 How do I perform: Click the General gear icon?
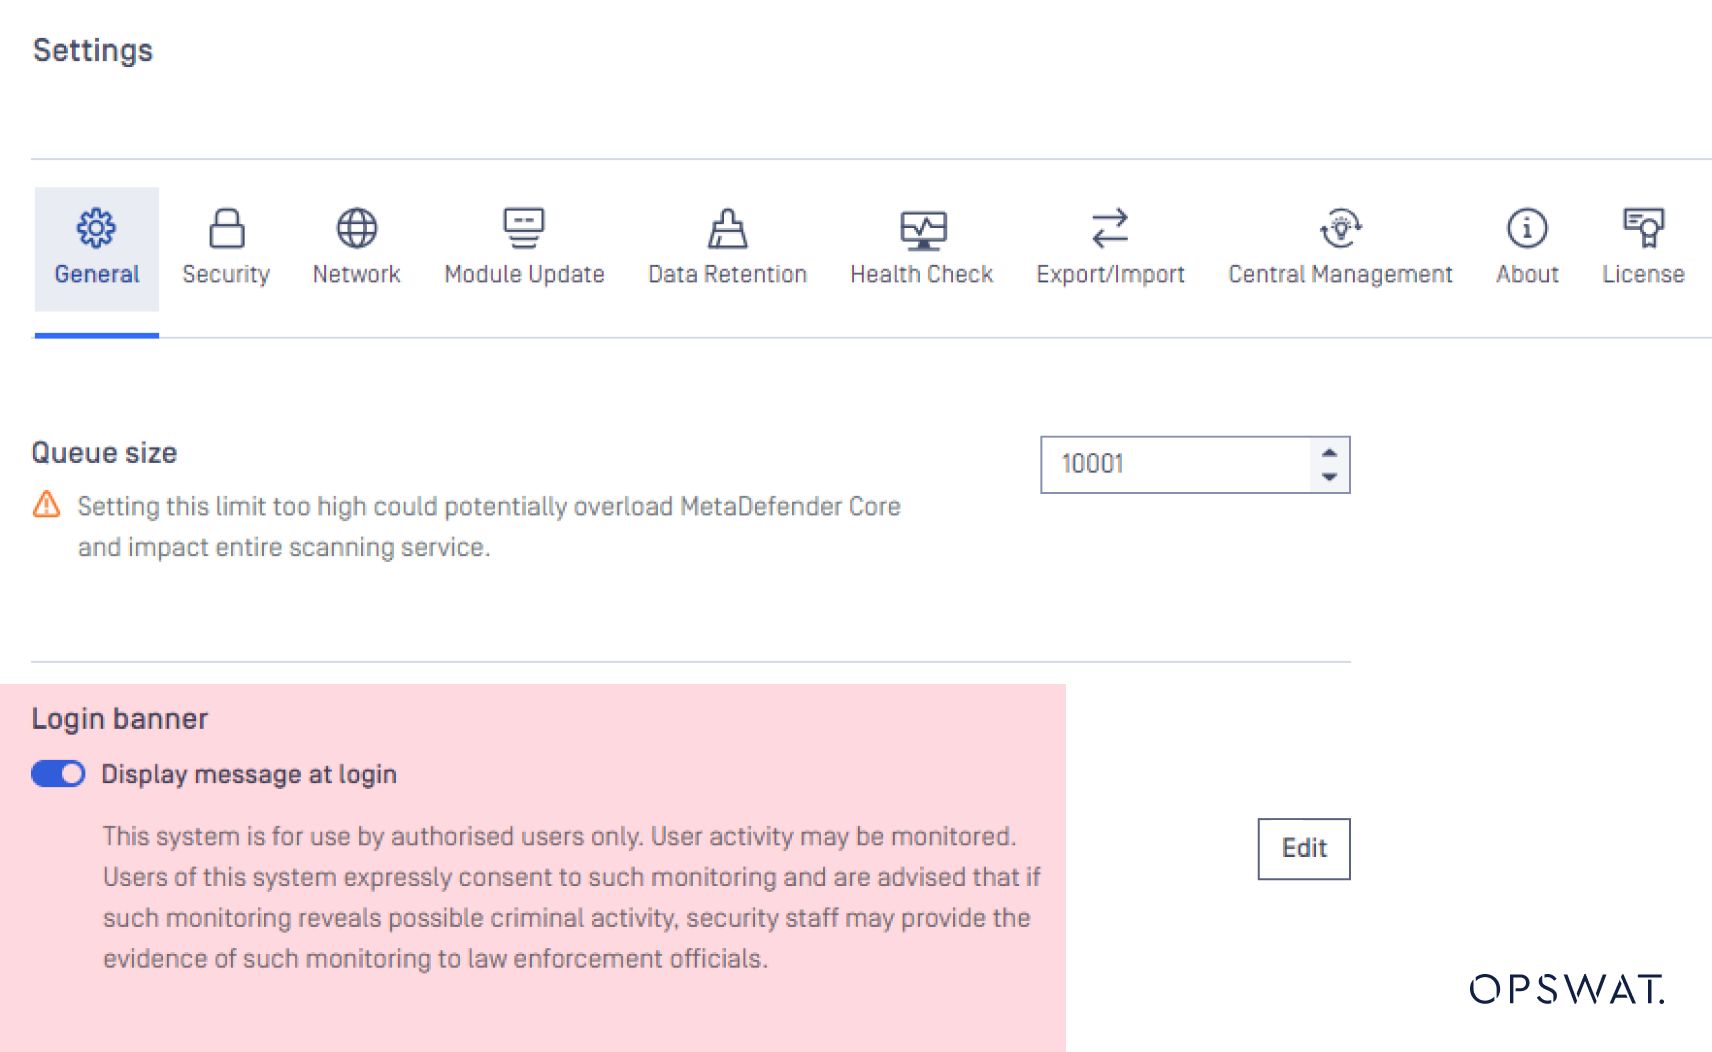[96, 228]
